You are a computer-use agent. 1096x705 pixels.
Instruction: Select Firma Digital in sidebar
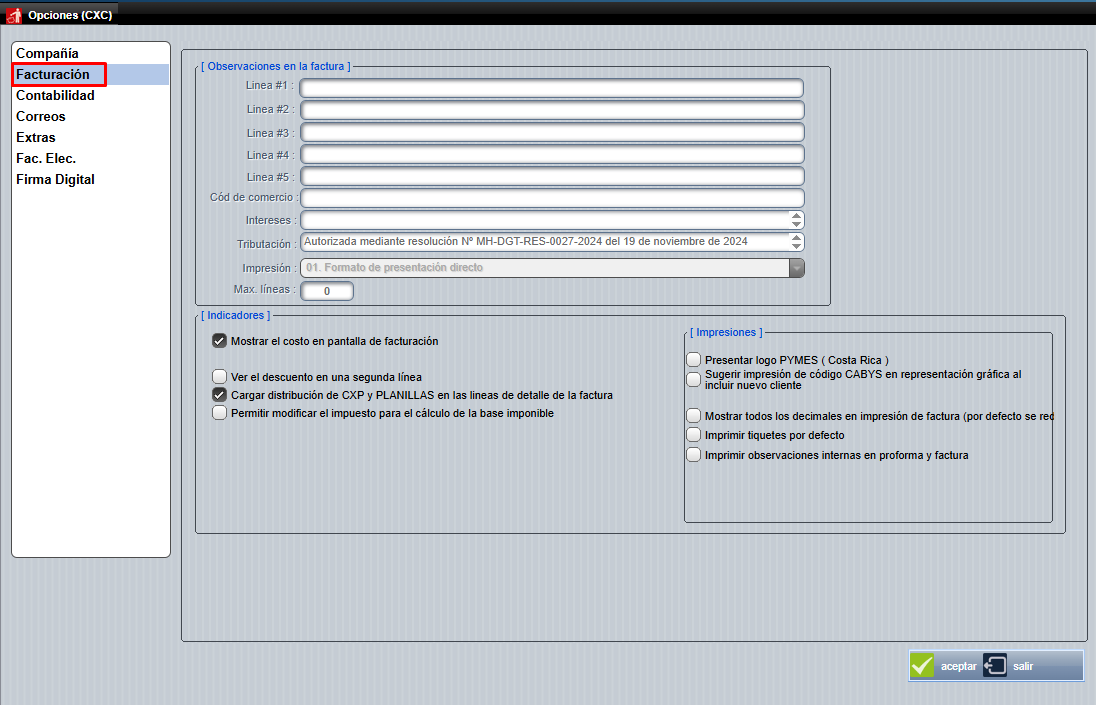[x=55, y=180]
